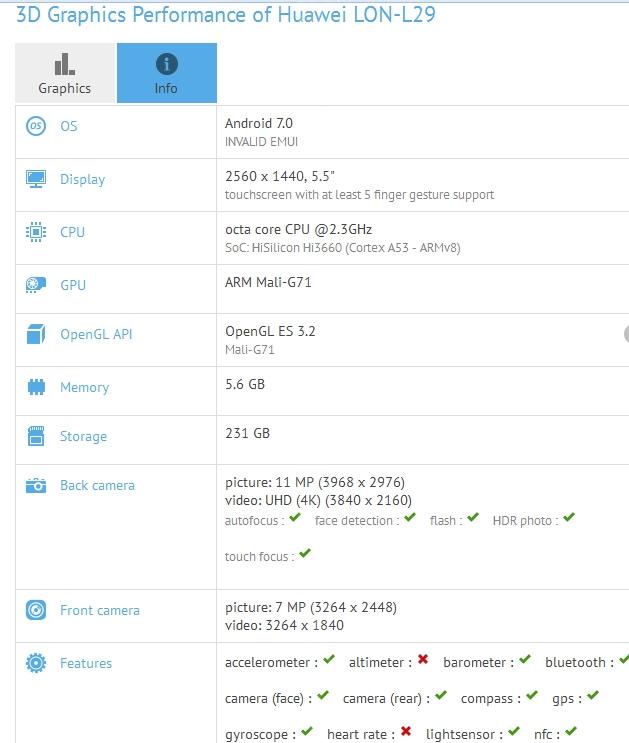Click the ARM Mali-G71 value

[x=268, y=282]
